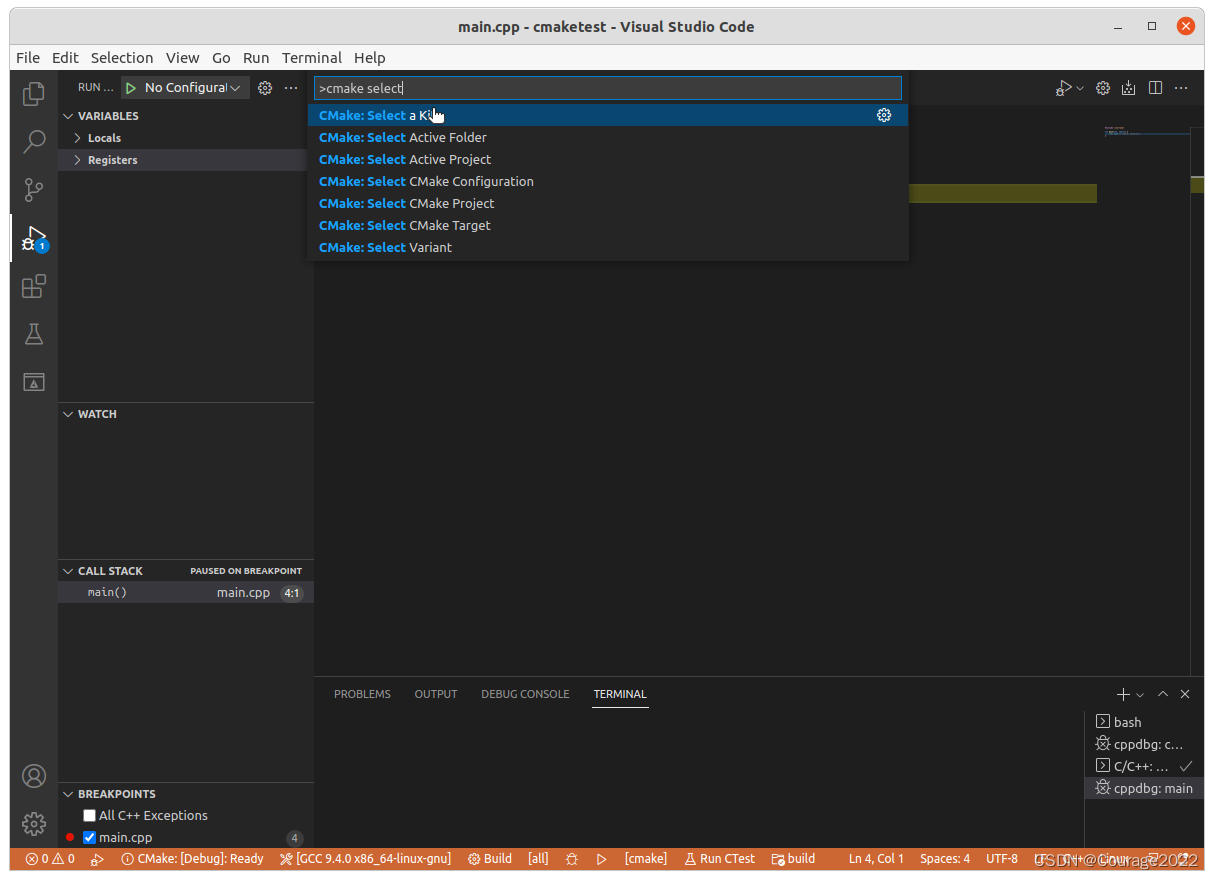
Task: Open the Run and Debug view
Action: pos(34,239)
